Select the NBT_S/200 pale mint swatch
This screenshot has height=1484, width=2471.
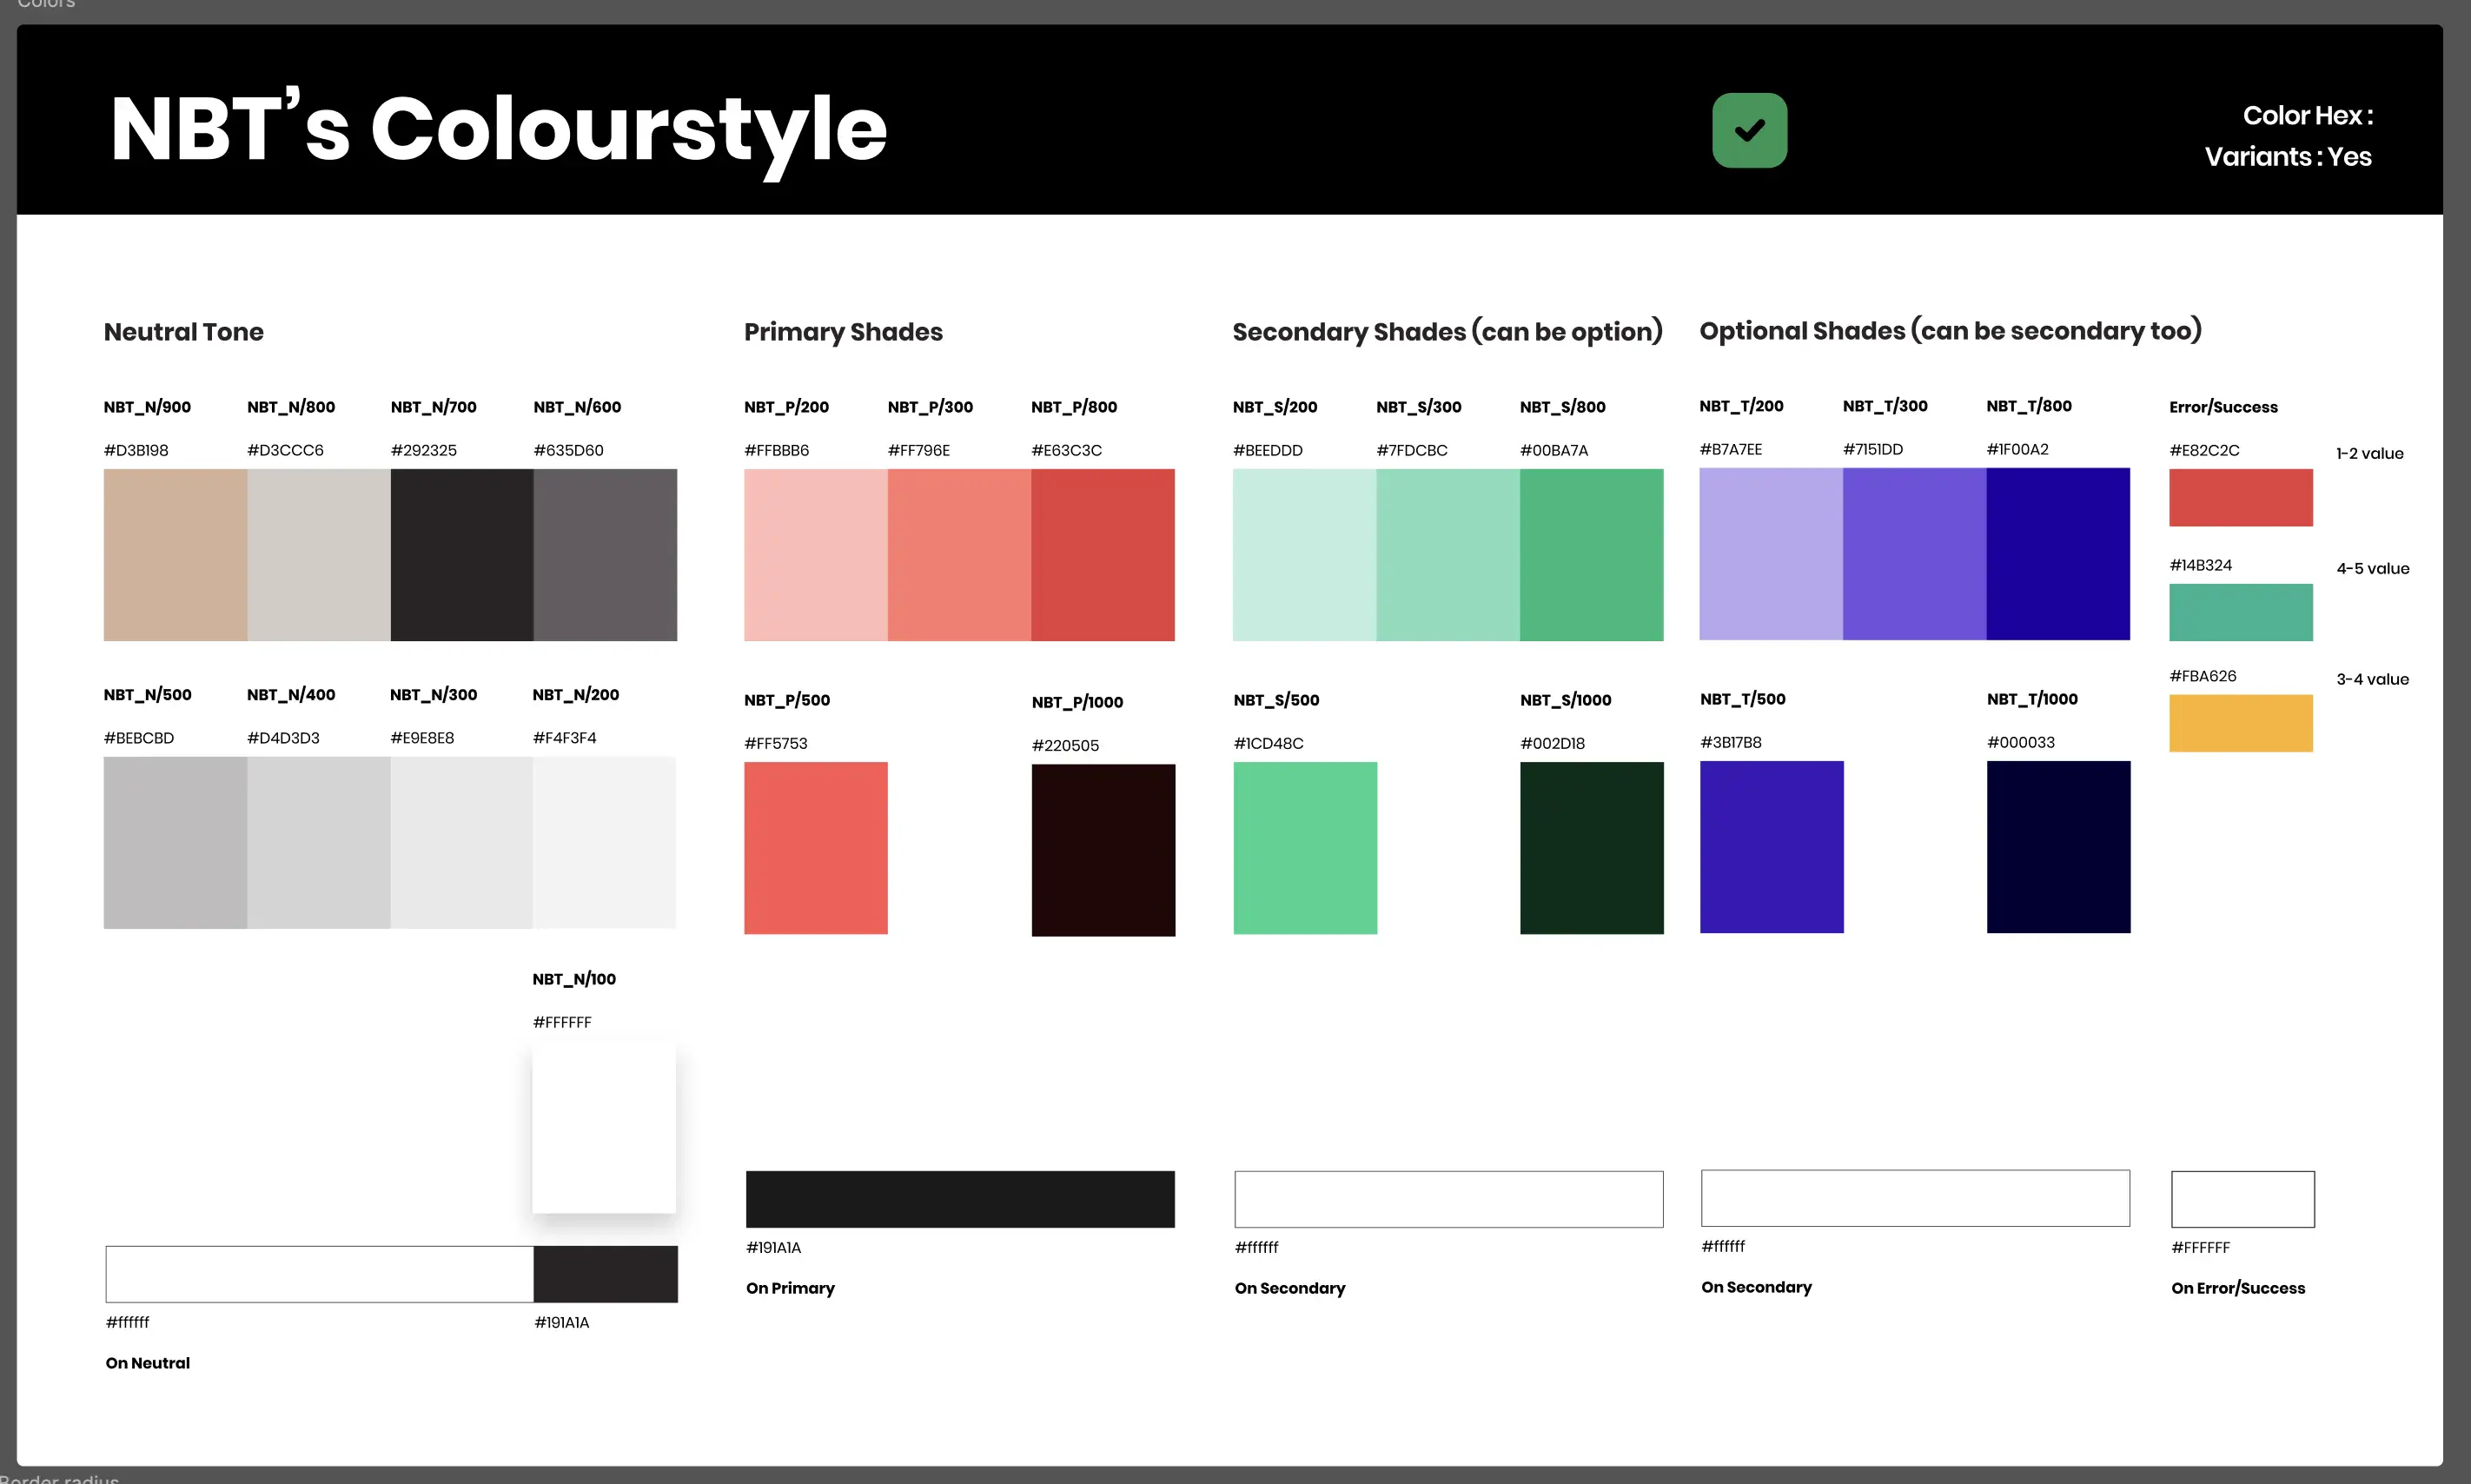point(1304,555)
